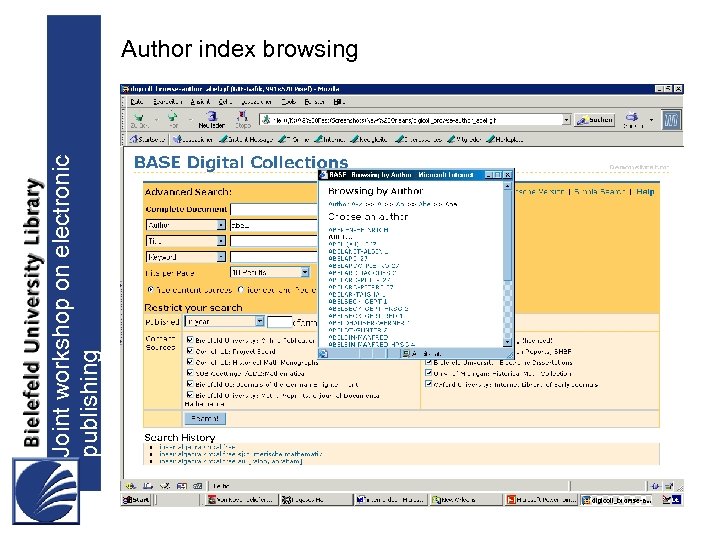Click the Mozilla throbber logo icon
This screenshot has width=720, height=540.
(x=671, y=120)
